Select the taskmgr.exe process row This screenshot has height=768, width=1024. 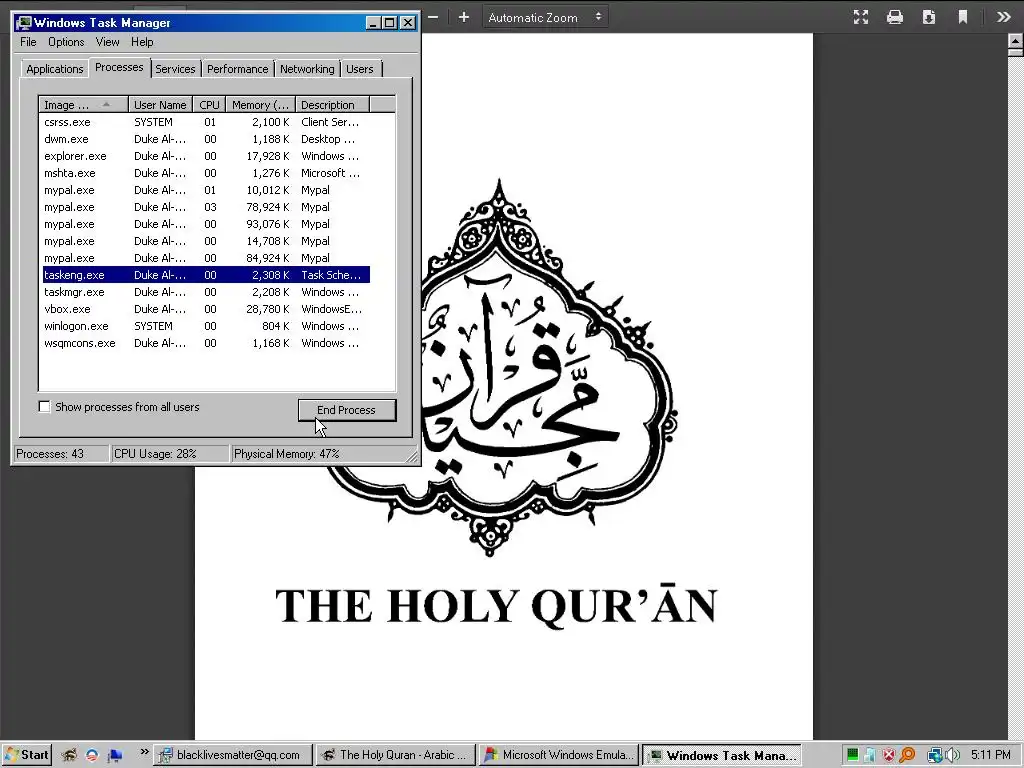tap(206, 292)
